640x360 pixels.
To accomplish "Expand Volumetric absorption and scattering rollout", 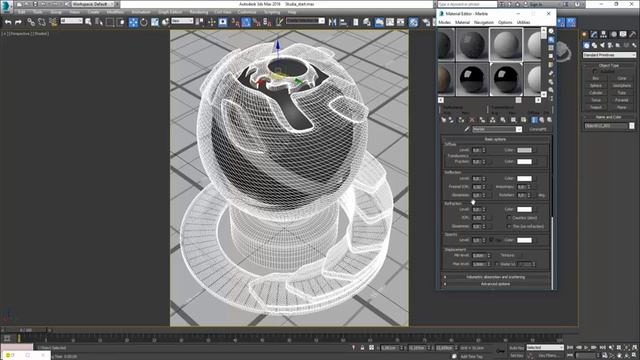I will point(495,277).
